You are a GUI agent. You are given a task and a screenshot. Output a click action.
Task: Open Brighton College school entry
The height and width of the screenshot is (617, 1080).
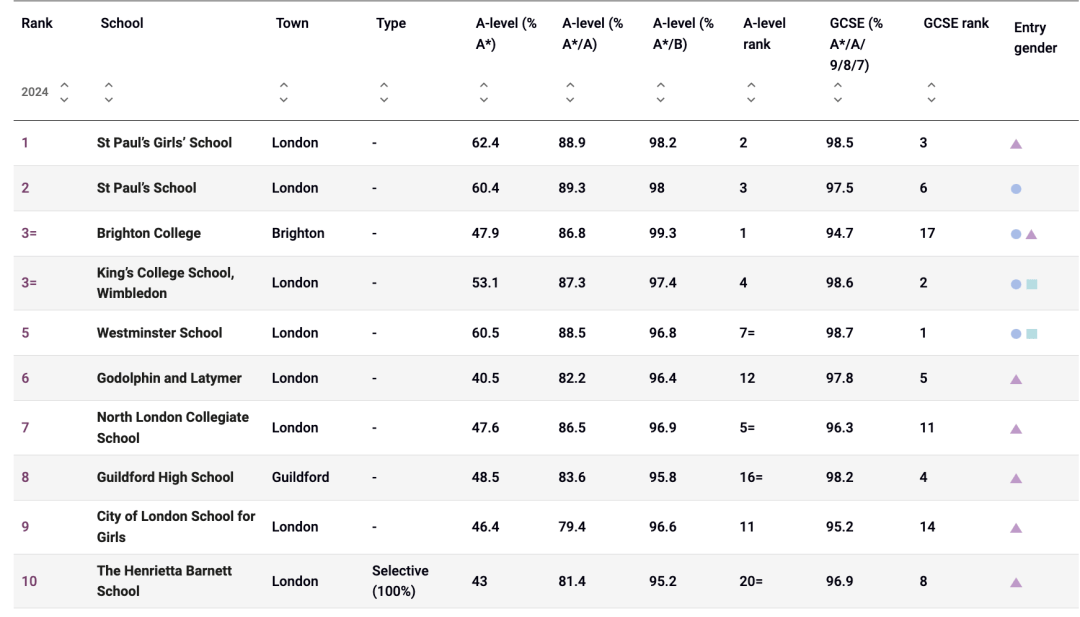(148, 233)
